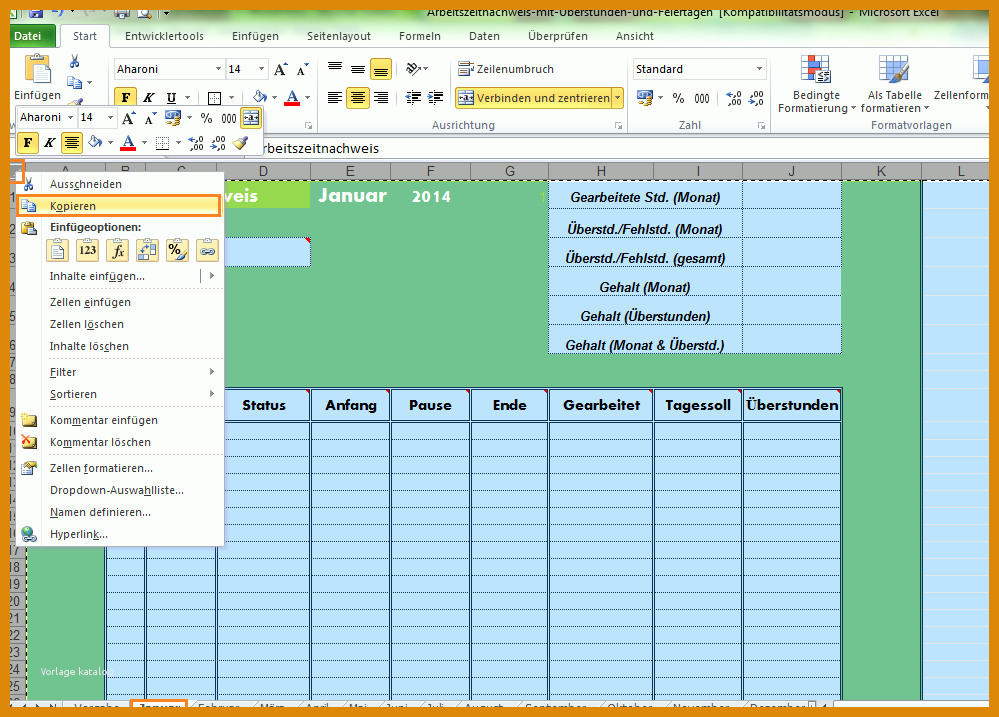Click the scissors cut icon in ribbon clipboard group
The width and height of the screenshot is (999, 717).
pyautogui.click(x=75, y=62)
